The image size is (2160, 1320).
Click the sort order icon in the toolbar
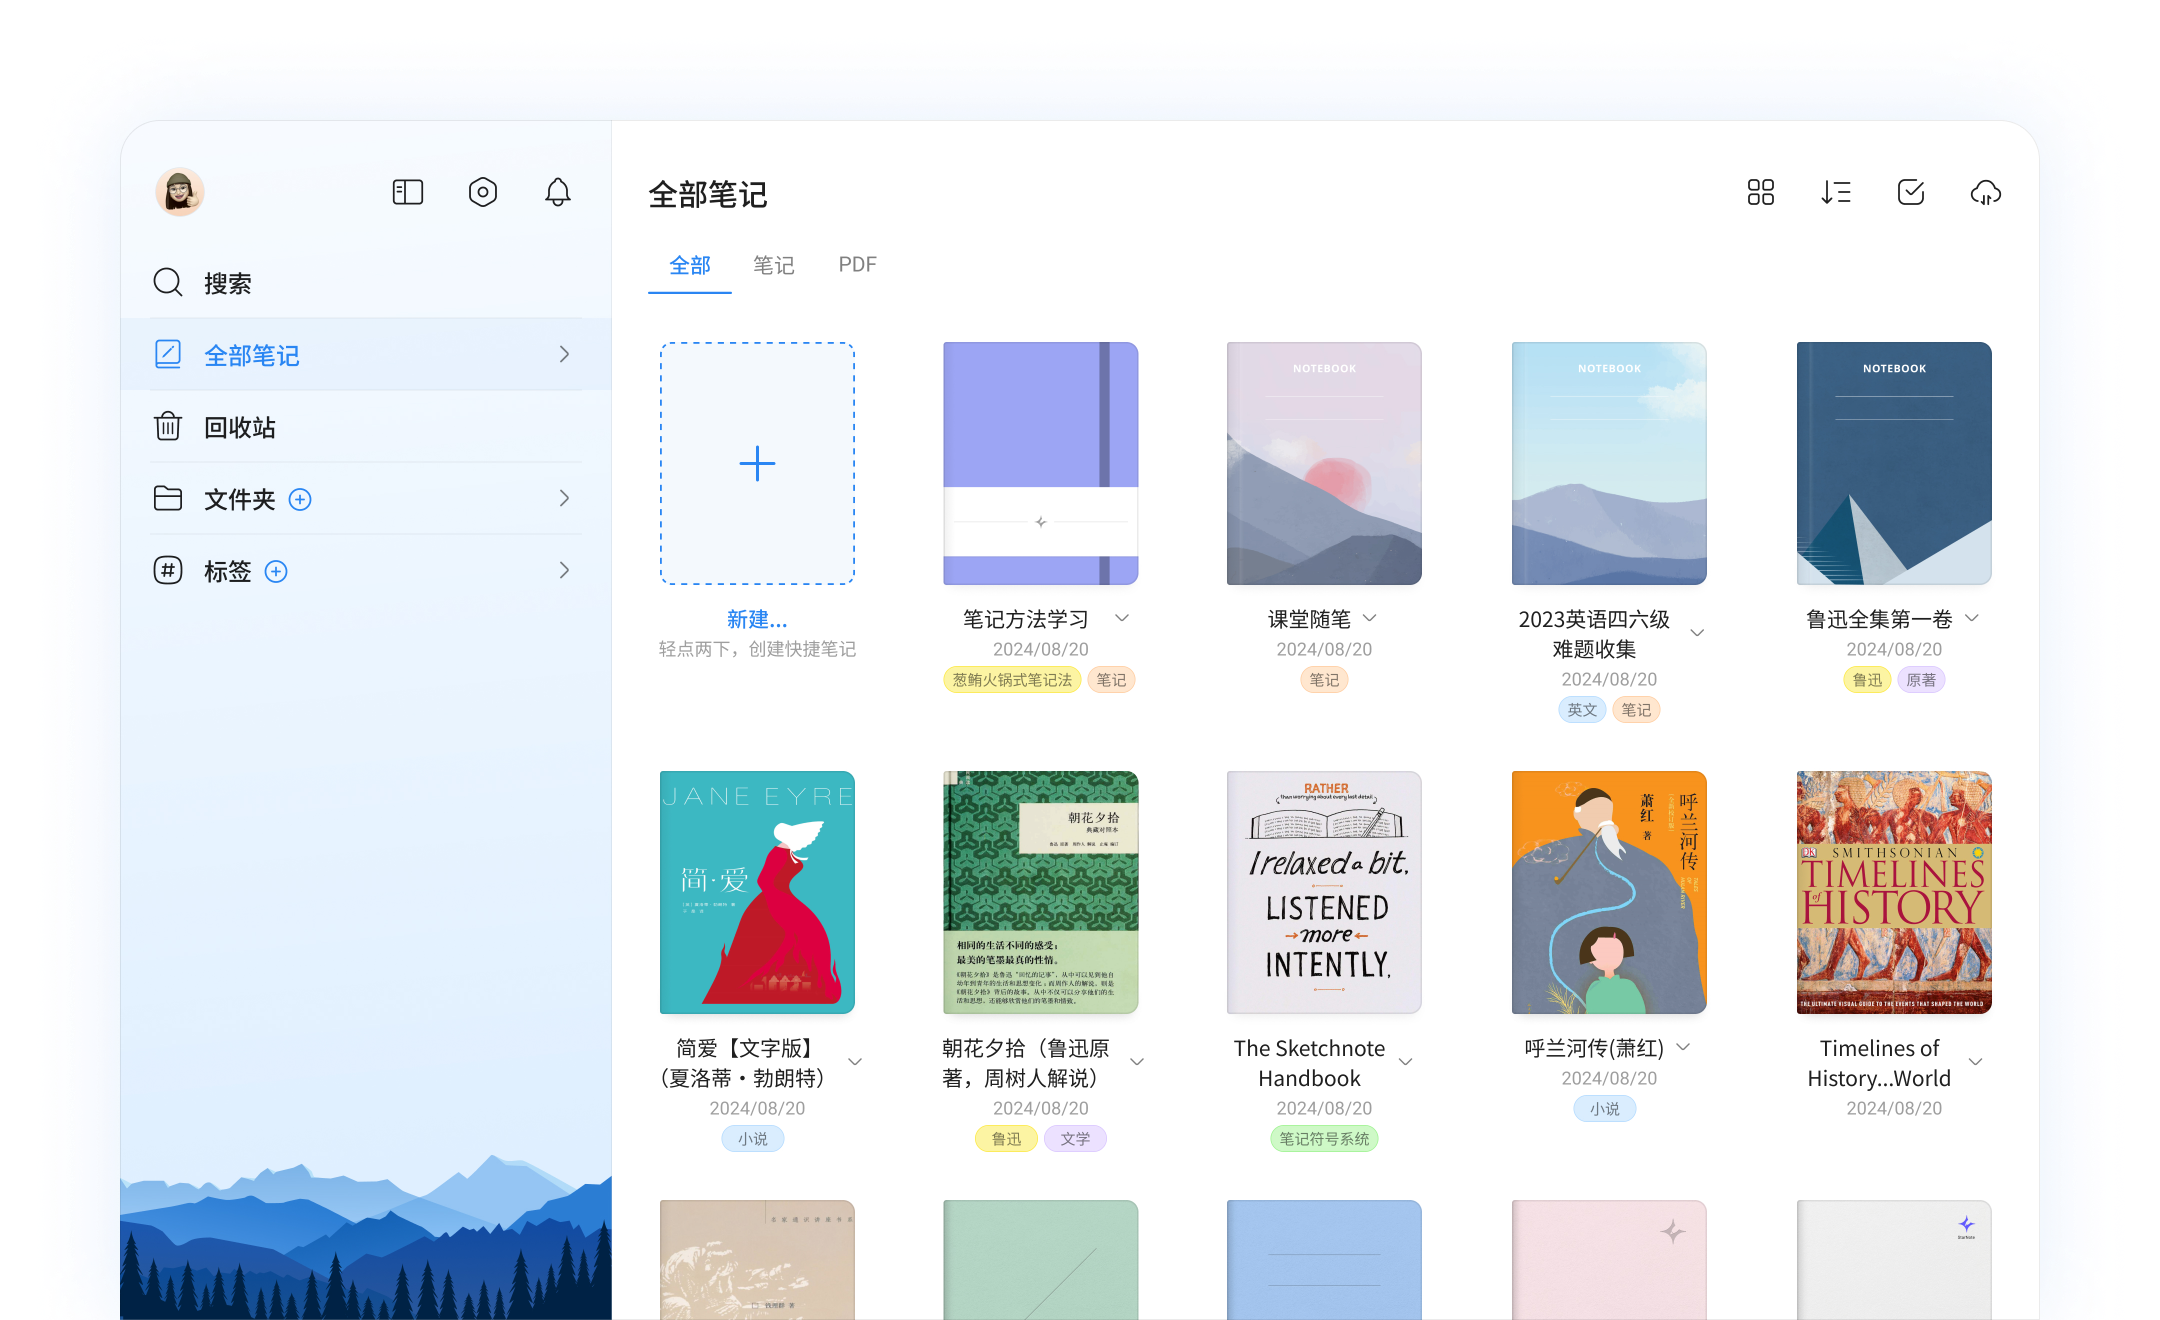[1836, 192]
